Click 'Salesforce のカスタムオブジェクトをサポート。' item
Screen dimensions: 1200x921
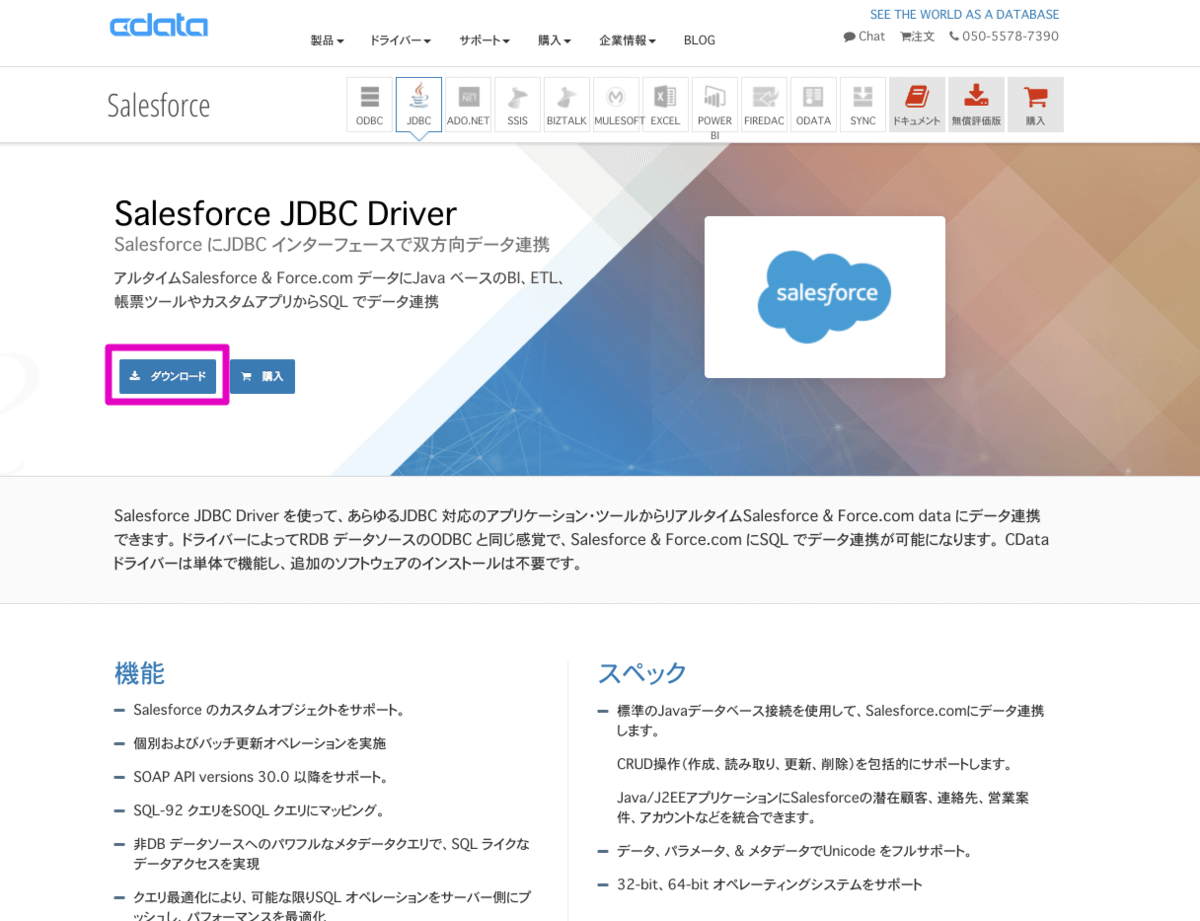[268, 710]
